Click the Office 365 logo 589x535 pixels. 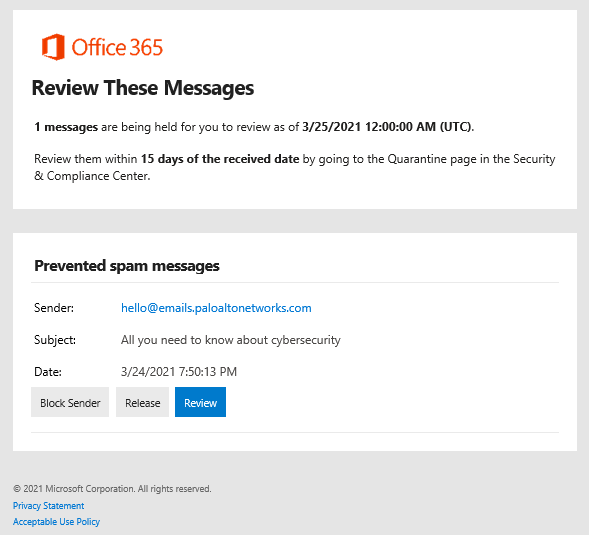click(102, 47)
